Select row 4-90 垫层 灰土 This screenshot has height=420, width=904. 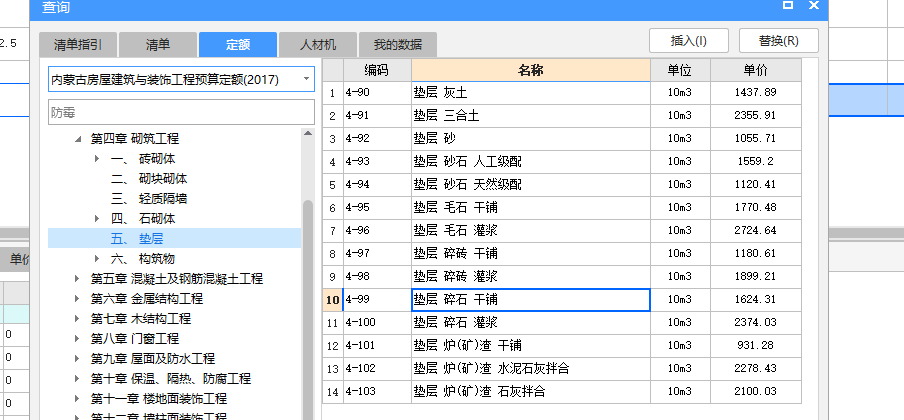pyautogui.click(x=530, y=93)
